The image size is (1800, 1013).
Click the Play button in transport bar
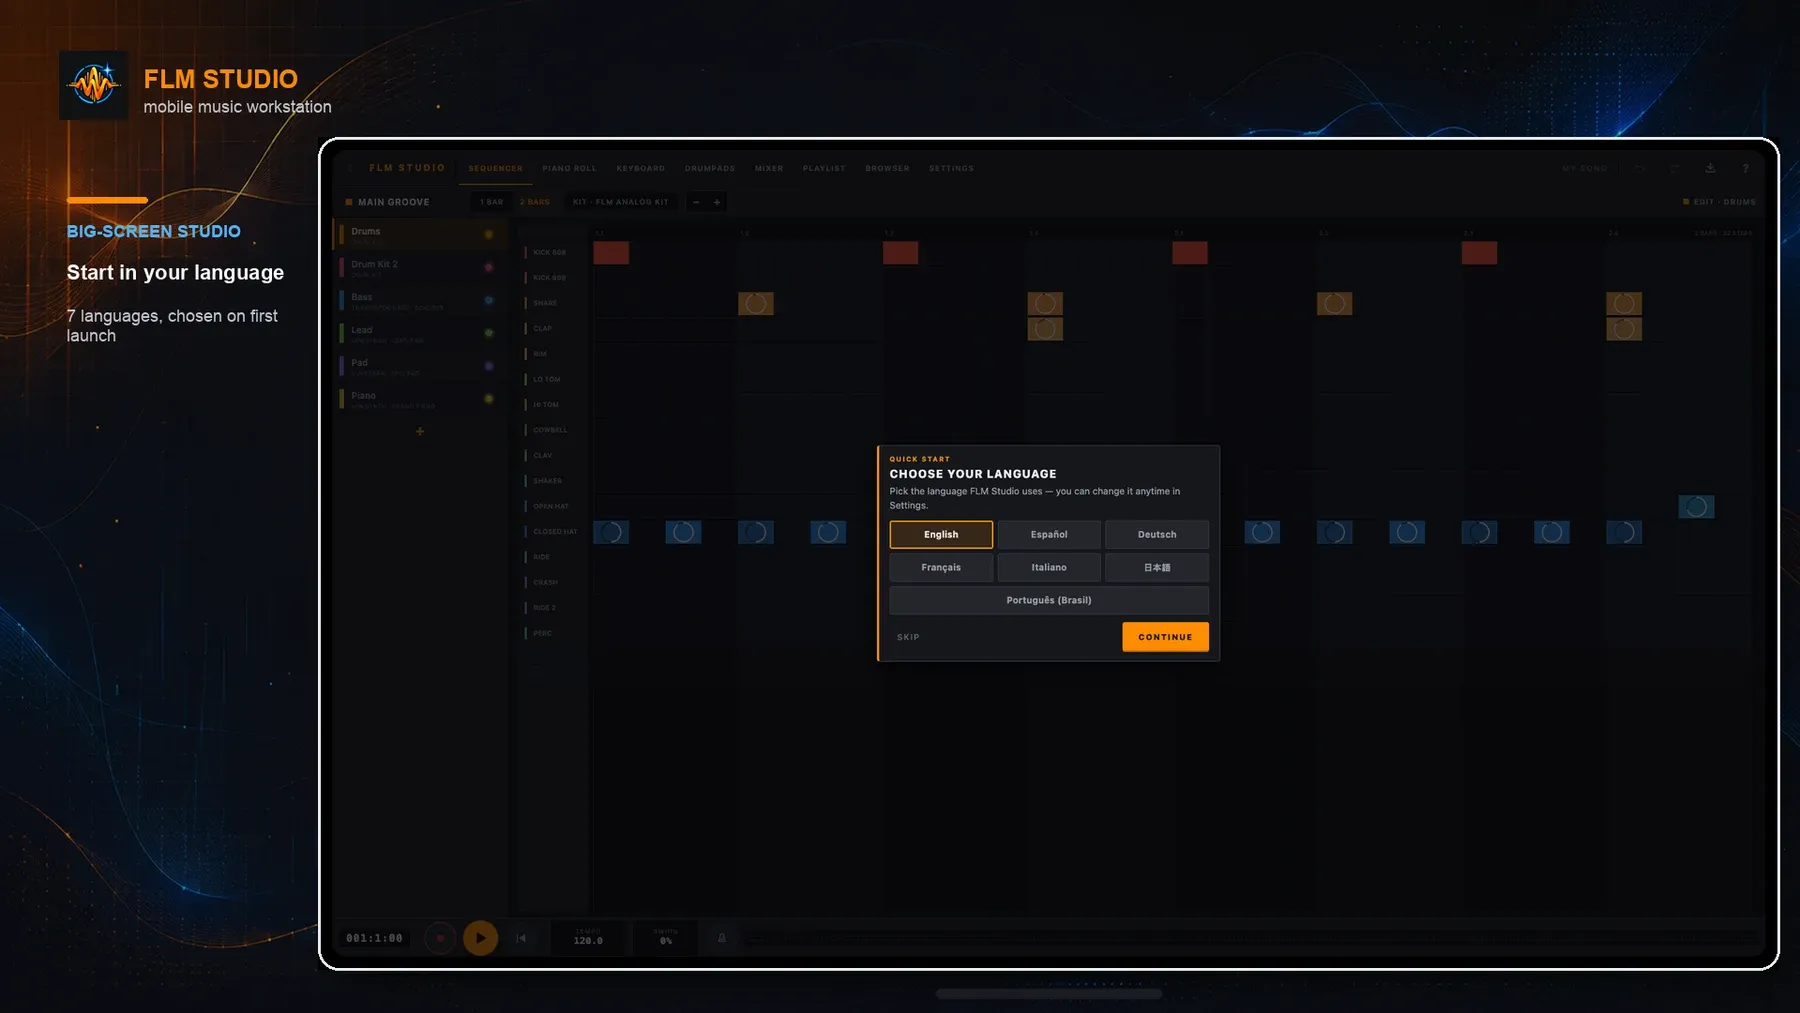(x=480, y=938)
